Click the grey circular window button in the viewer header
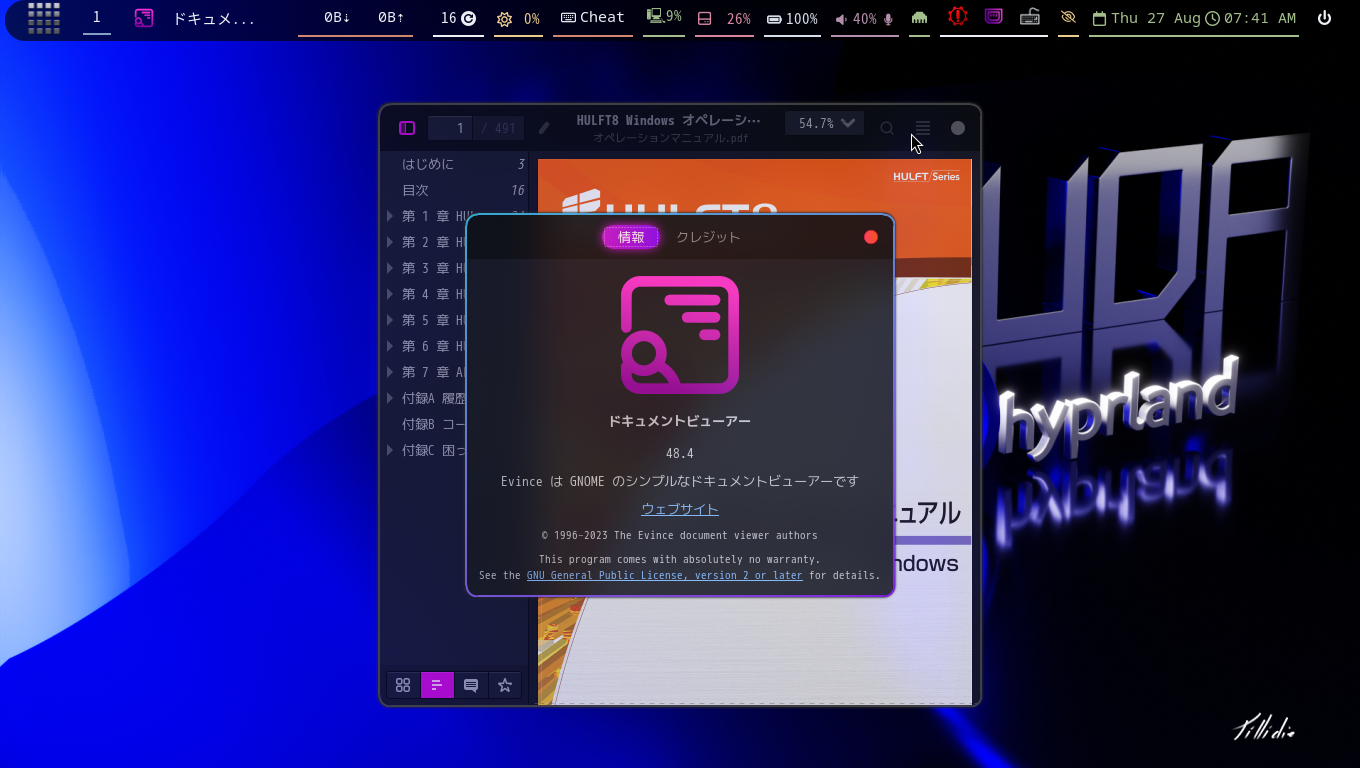Image resolution: width=1360 pixels, height=768 pixels. (958, 128)
